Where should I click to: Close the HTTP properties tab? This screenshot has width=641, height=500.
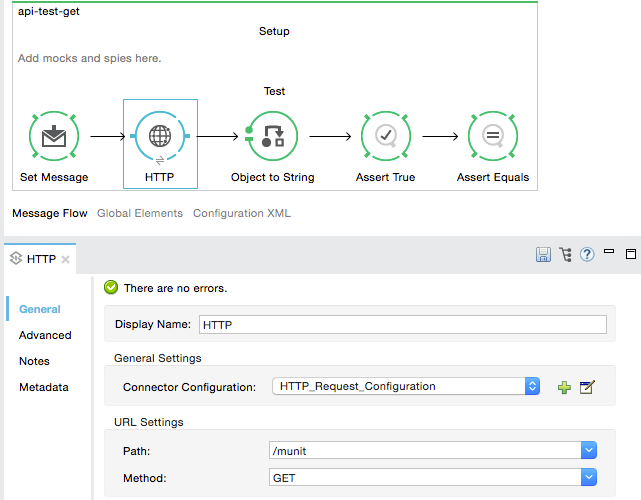point(65,259)
